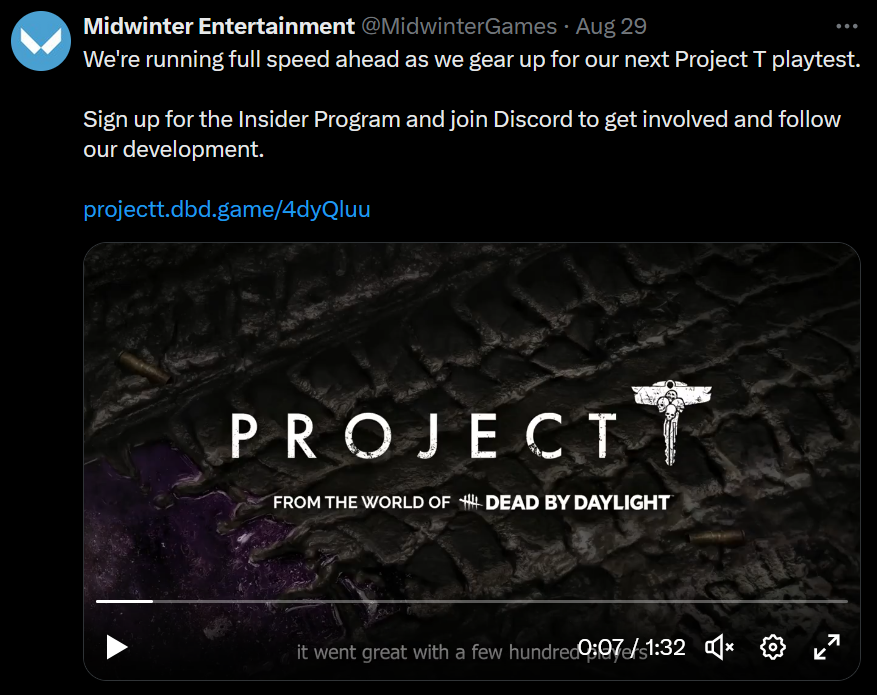Screen dimensions: 877x695
Task: Visit the @MidwinterGames handle
Action: point(459,26)
